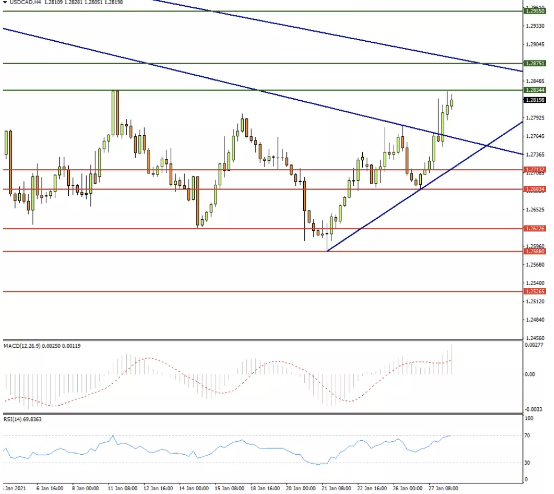The width and height of the screenshot is (554, 494).
Task: Click the 12 Jan 16:00 time label
Action: pos(159,488)
